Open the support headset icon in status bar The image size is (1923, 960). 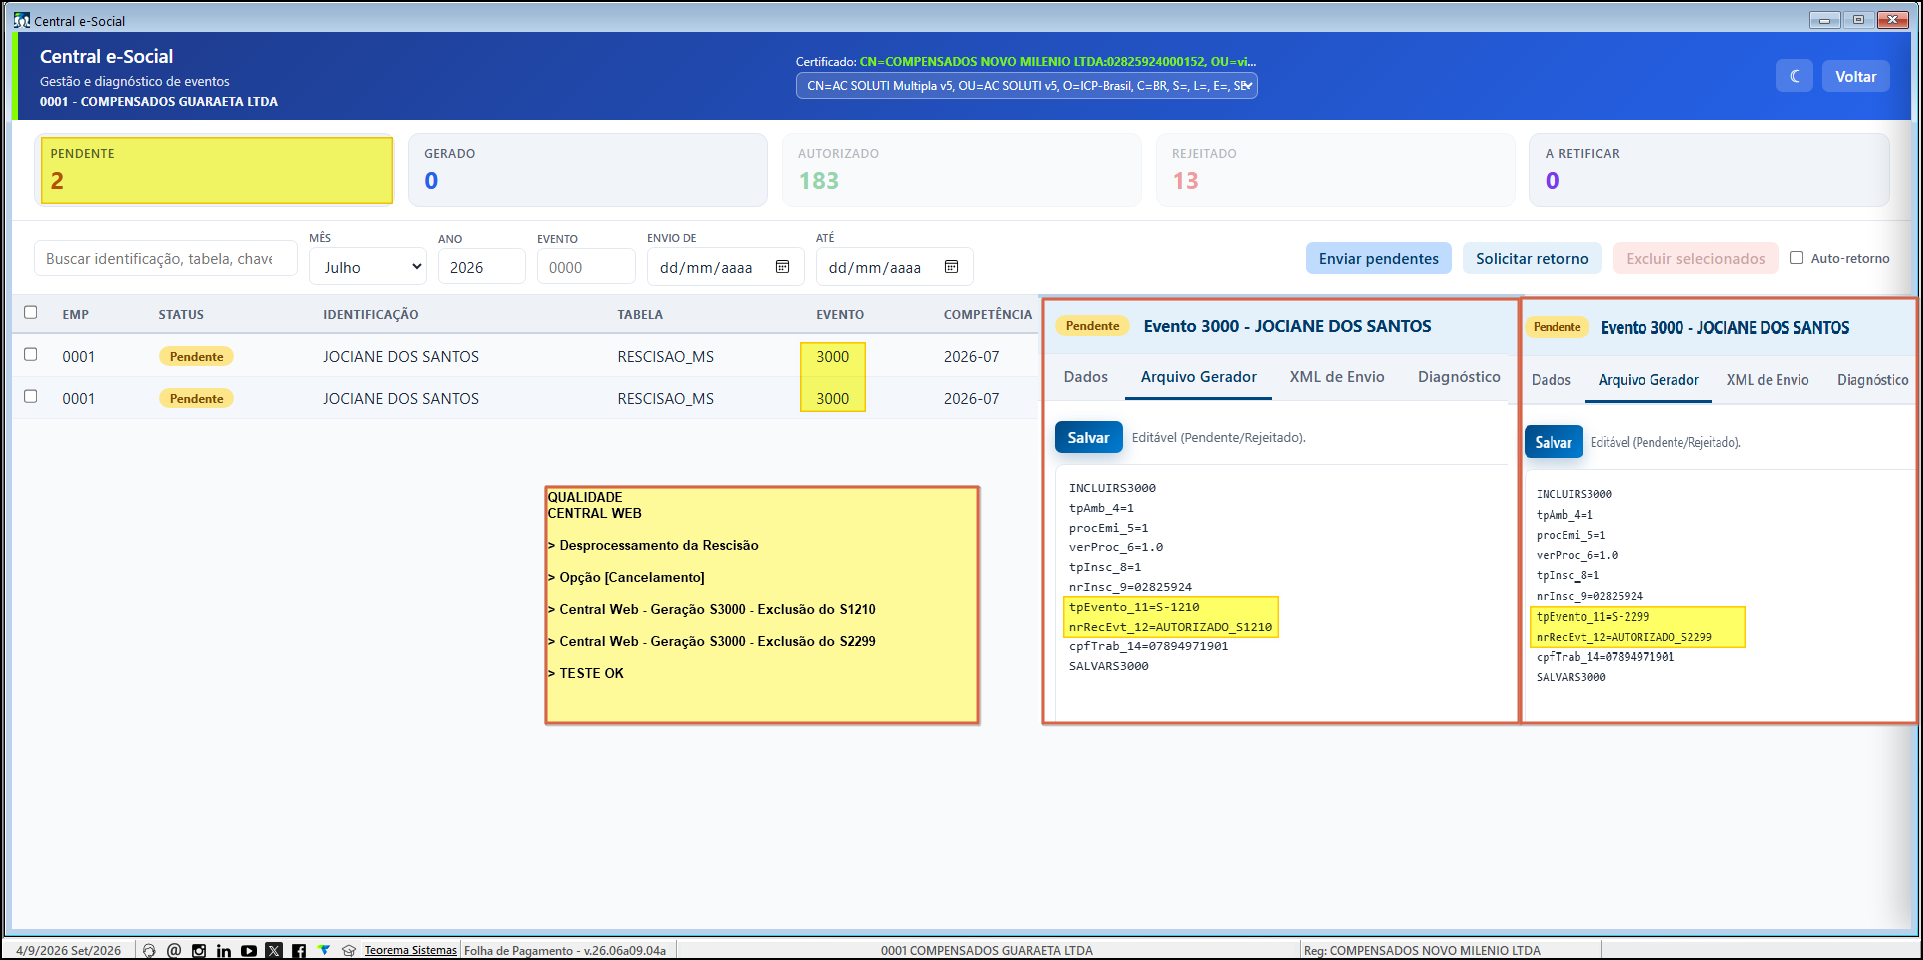(149, 950)
